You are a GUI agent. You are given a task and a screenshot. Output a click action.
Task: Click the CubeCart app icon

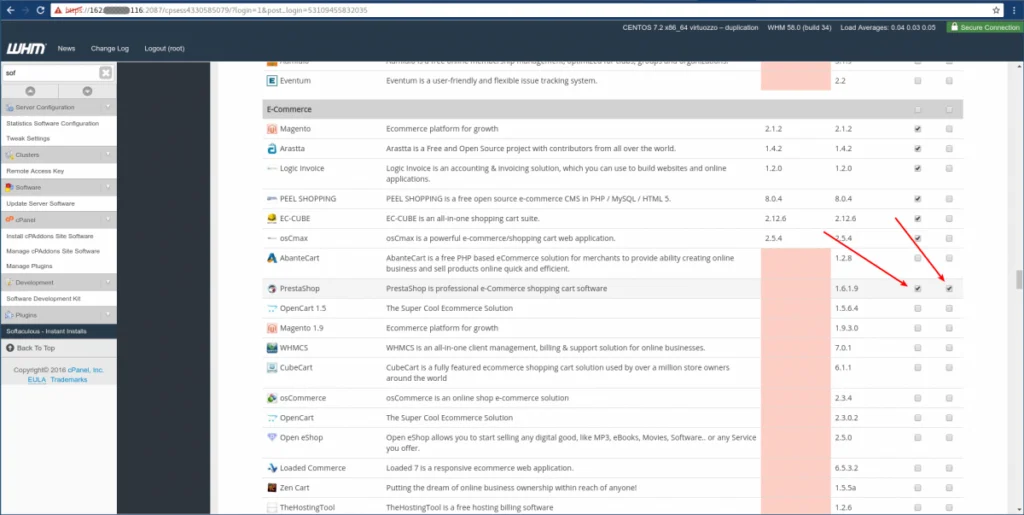[x=272, y=367]
